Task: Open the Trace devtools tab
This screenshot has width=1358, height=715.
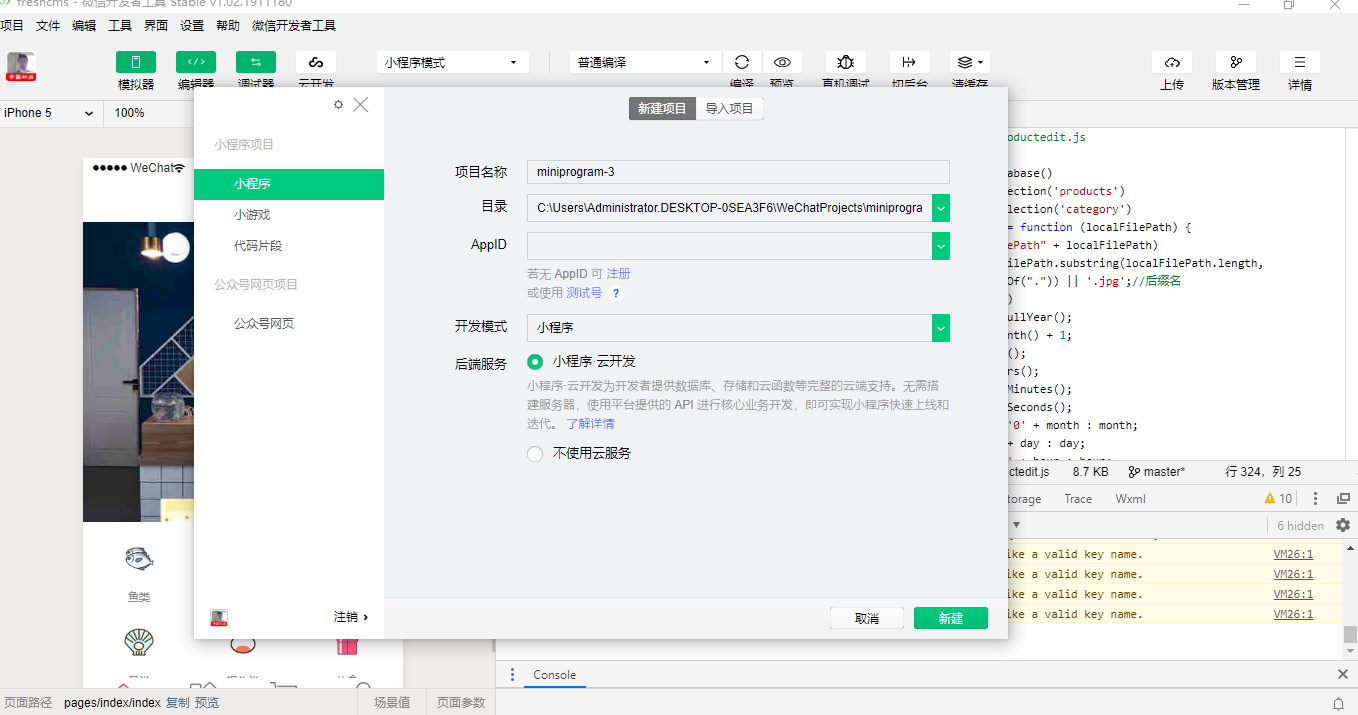Action: (x=1078, y=498)
